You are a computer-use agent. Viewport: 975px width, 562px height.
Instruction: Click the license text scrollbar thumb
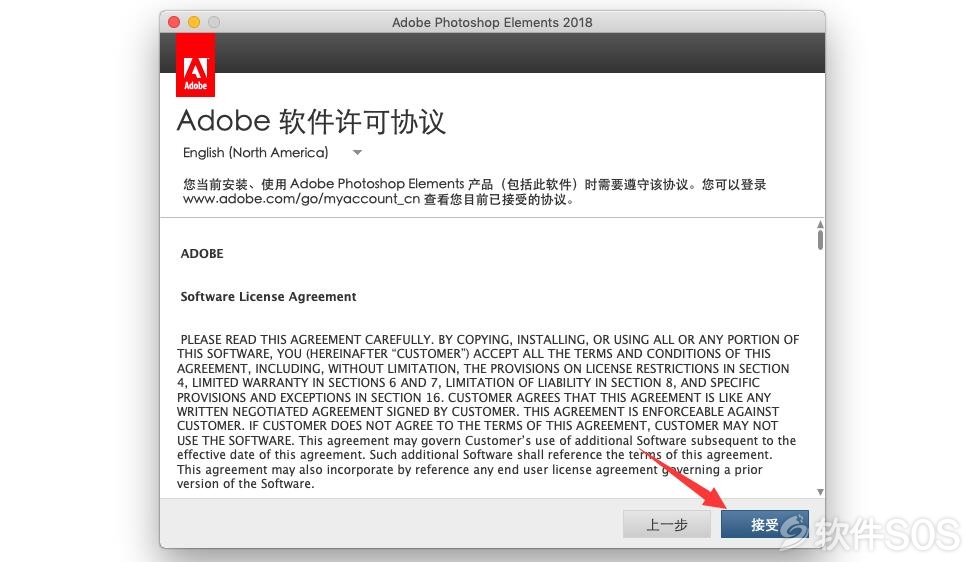[x=820, y=240]
